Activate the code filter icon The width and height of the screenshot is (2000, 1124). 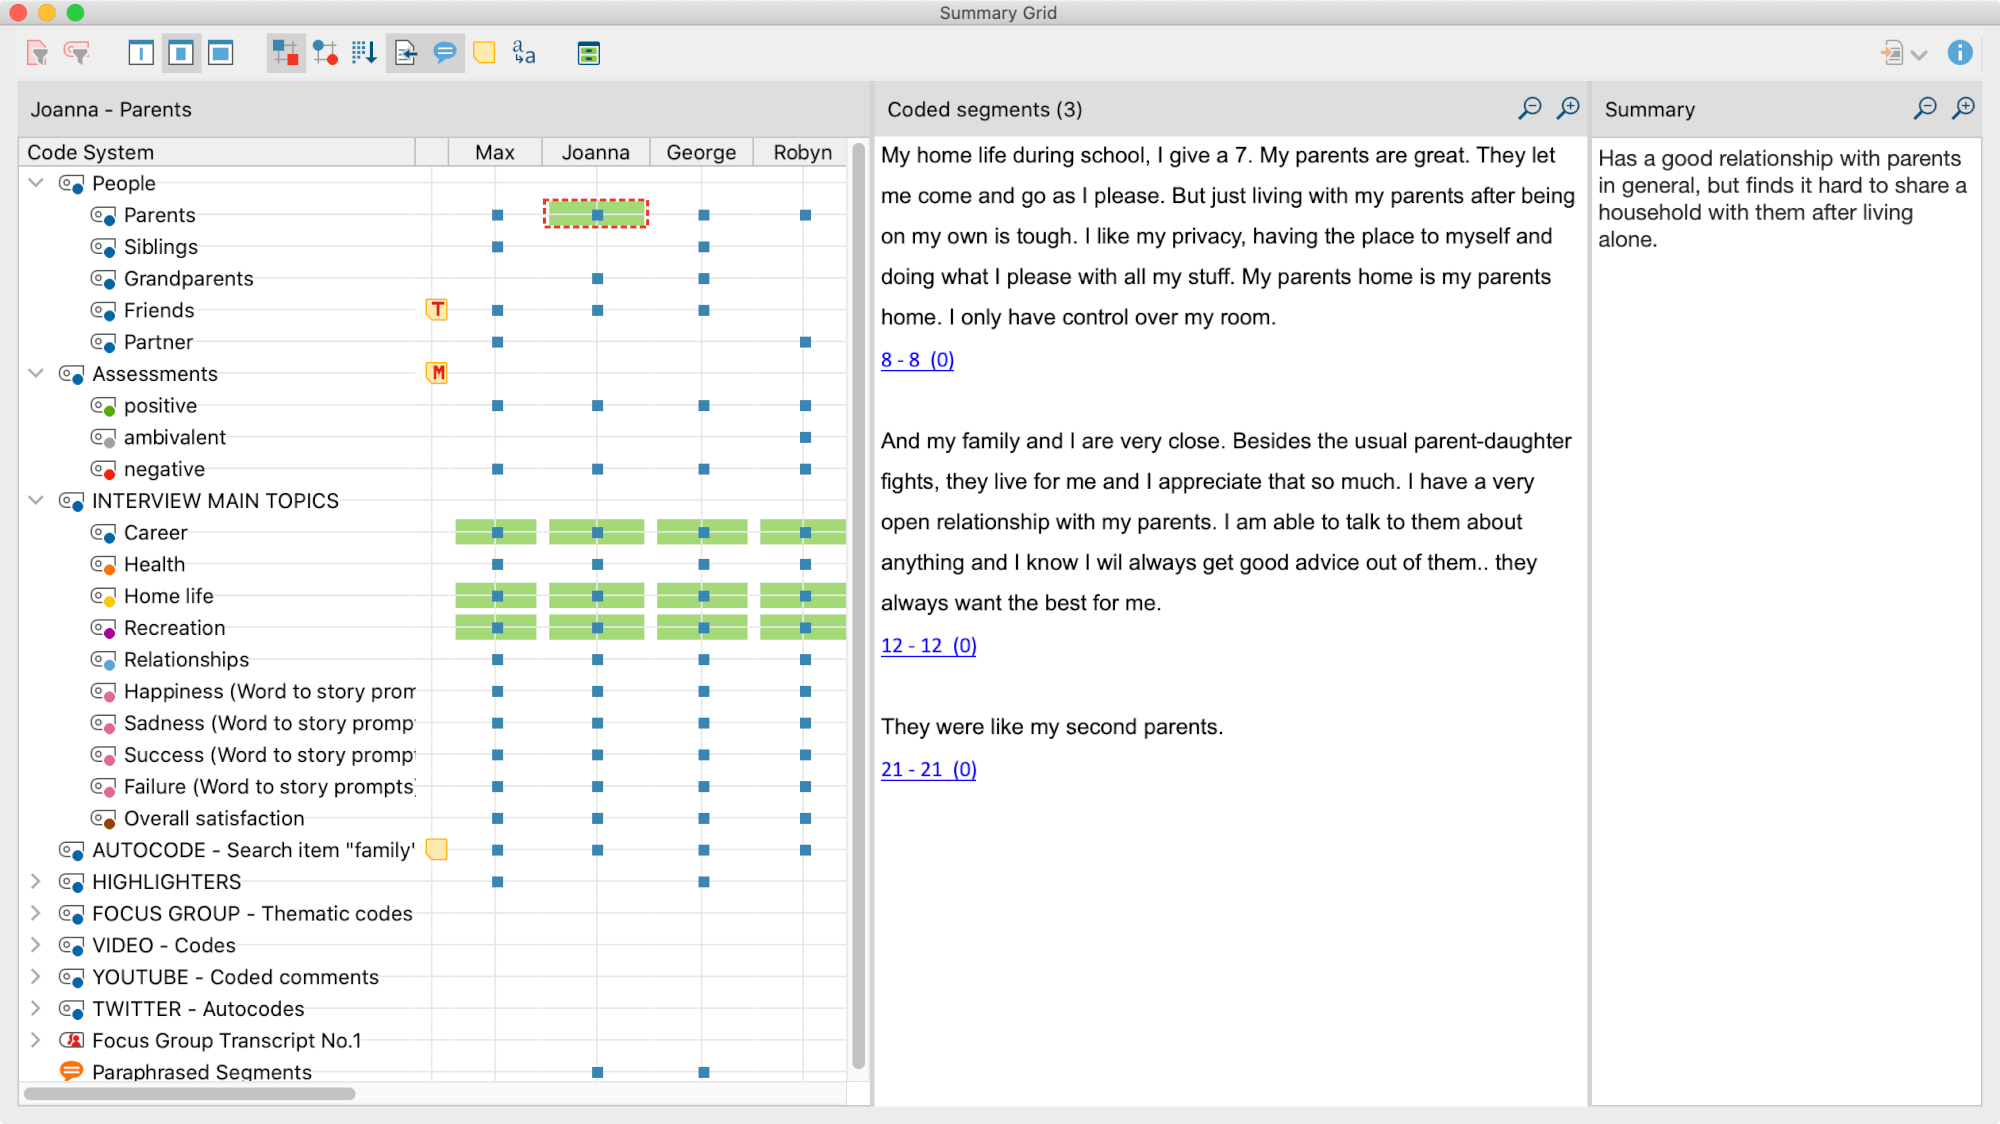[x=77, y=53]
